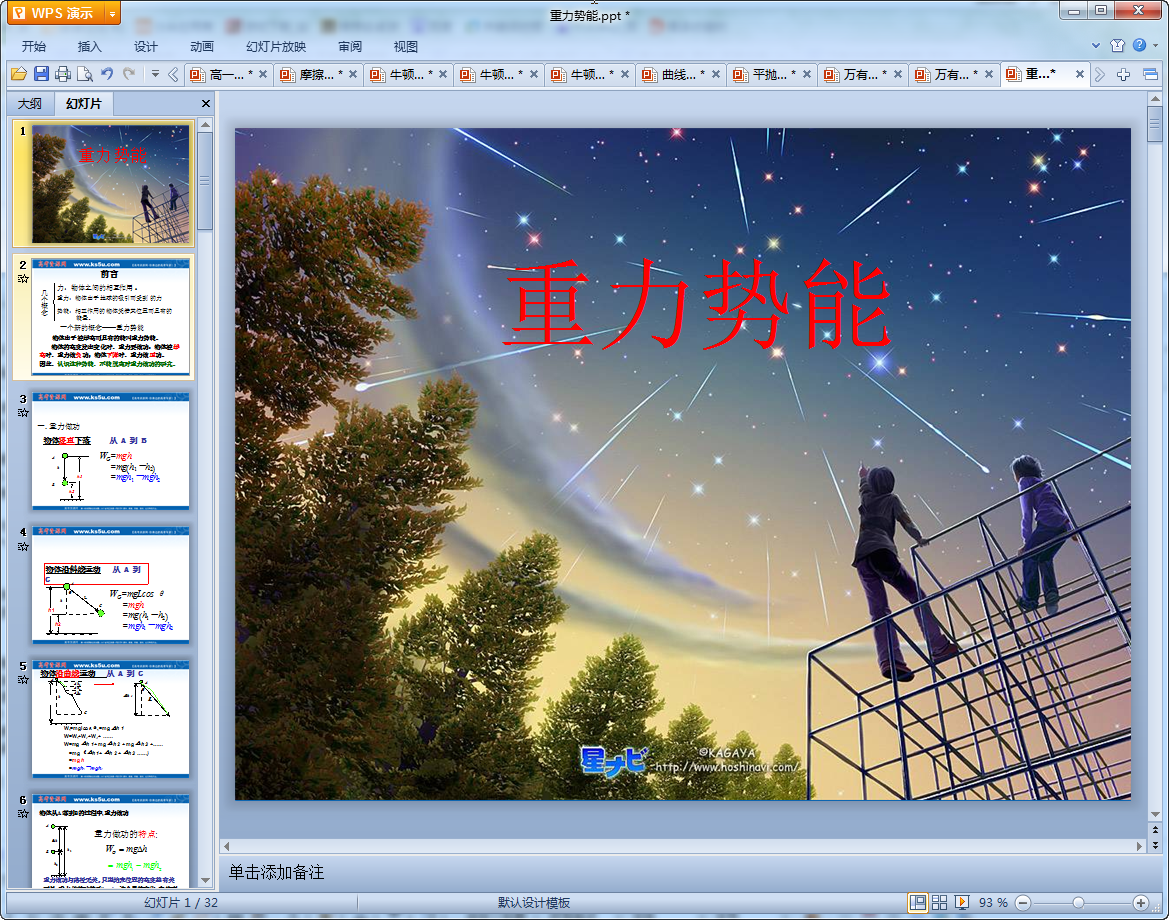
Task: Click the zoom slider handle
Action: pyautogui.click(x=1078, y=903)
